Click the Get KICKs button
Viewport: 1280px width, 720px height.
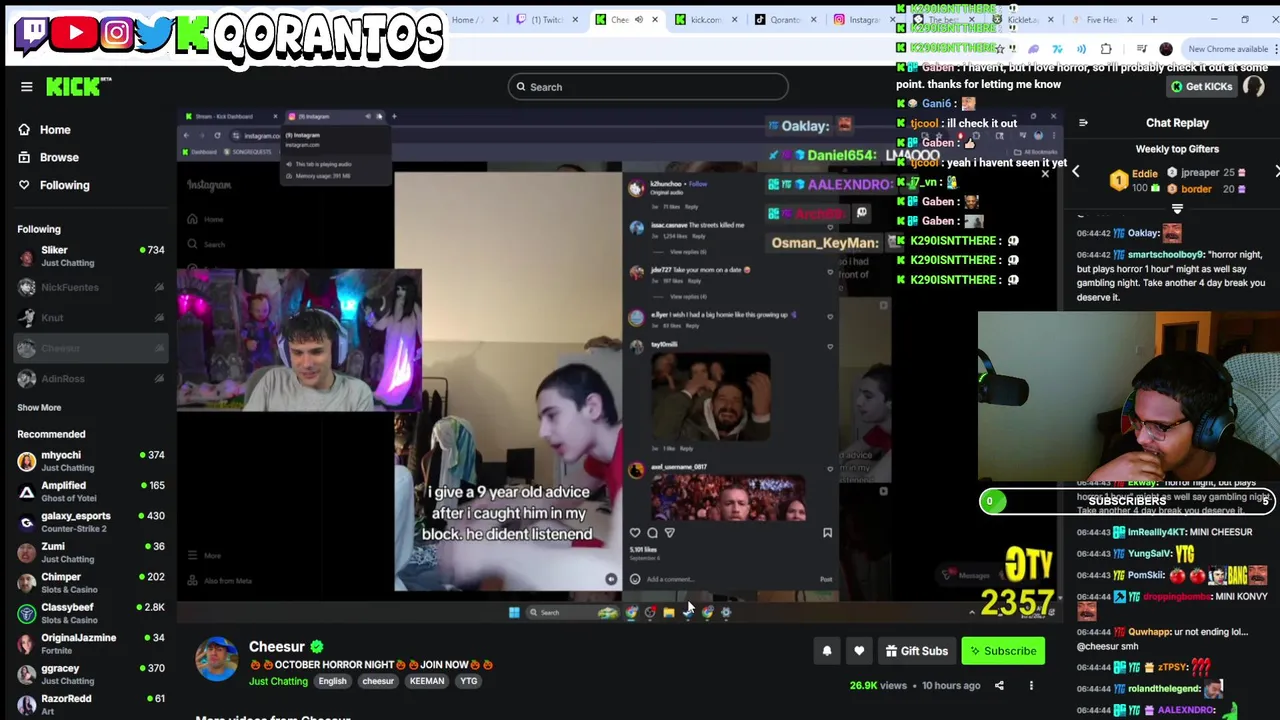(x=1202, y=87)
